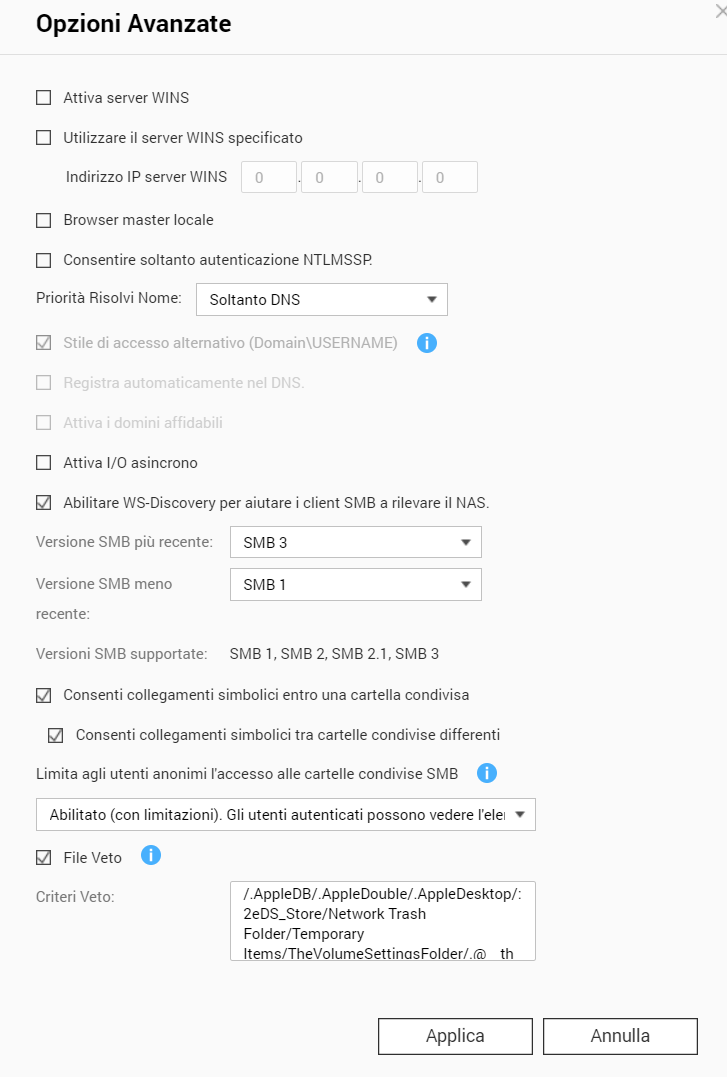This screenshot has width=727, height=1077.
Task: Uncheck symbolic links within a shared folder
Action: (x=43, y=694)
